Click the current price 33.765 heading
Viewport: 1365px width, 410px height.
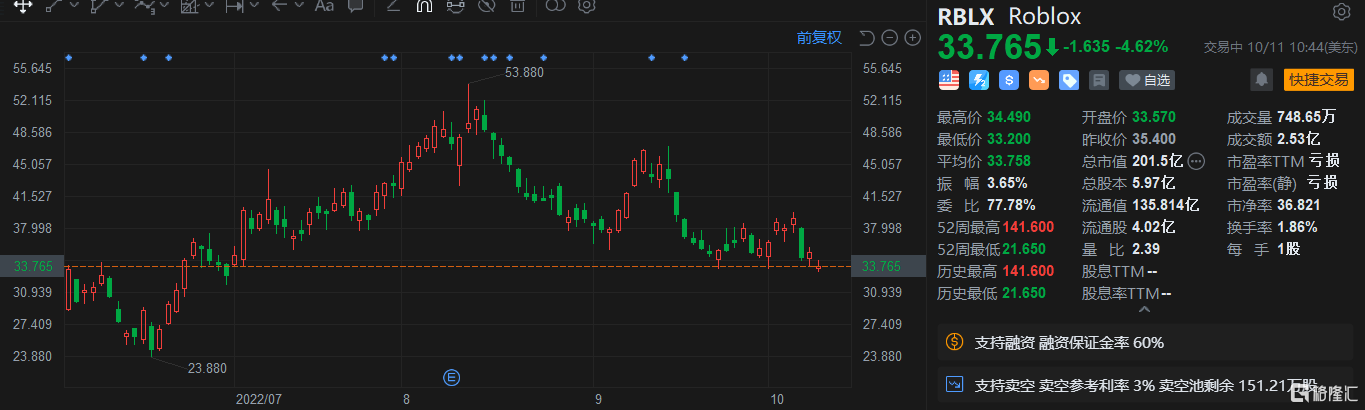(x=989, y=47)
